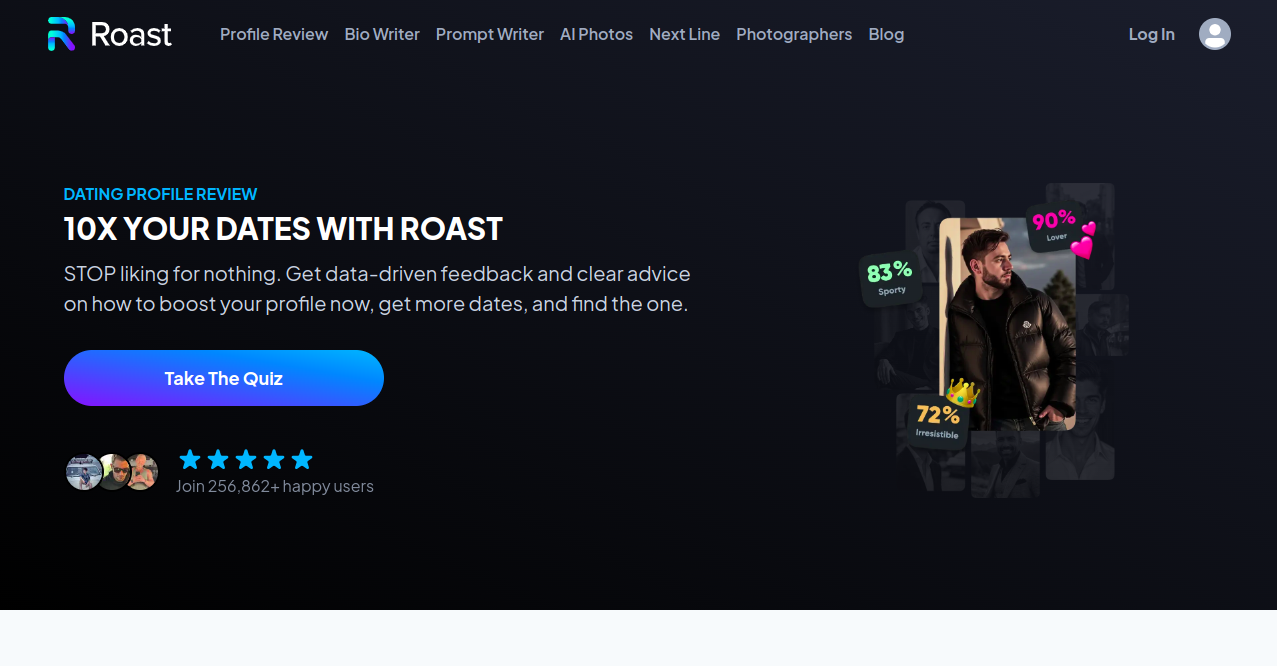Click the Log In link
Viewport: 1277px width, 666px height.
(1151, 34)
